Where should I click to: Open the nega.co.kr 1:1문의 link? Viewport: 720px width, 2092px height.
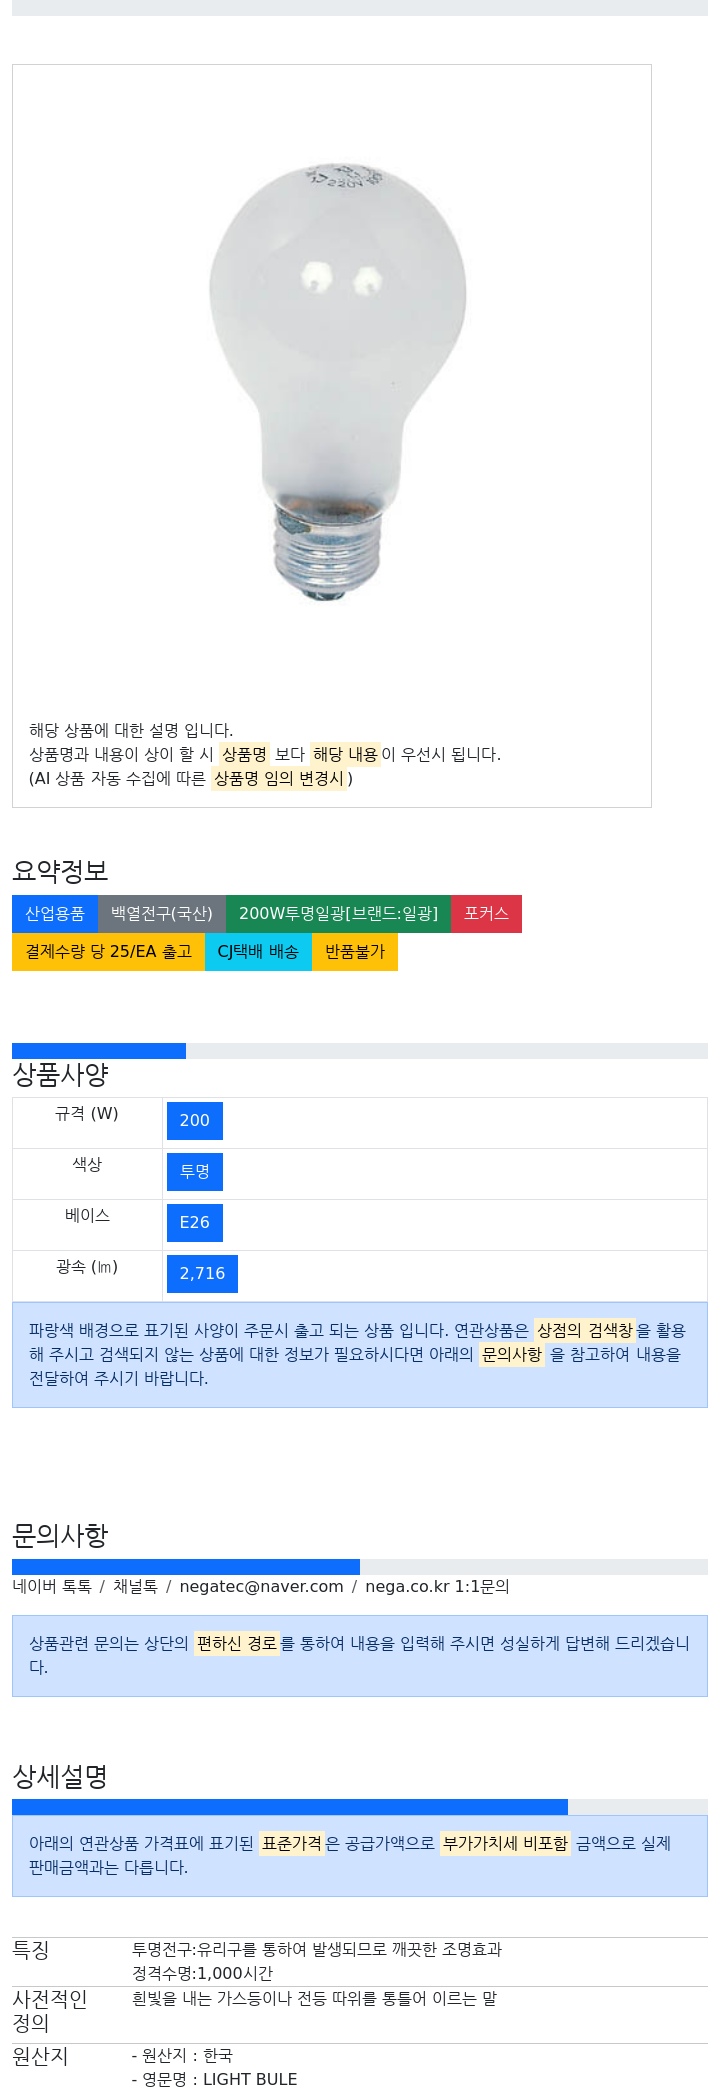(437, 1587)
